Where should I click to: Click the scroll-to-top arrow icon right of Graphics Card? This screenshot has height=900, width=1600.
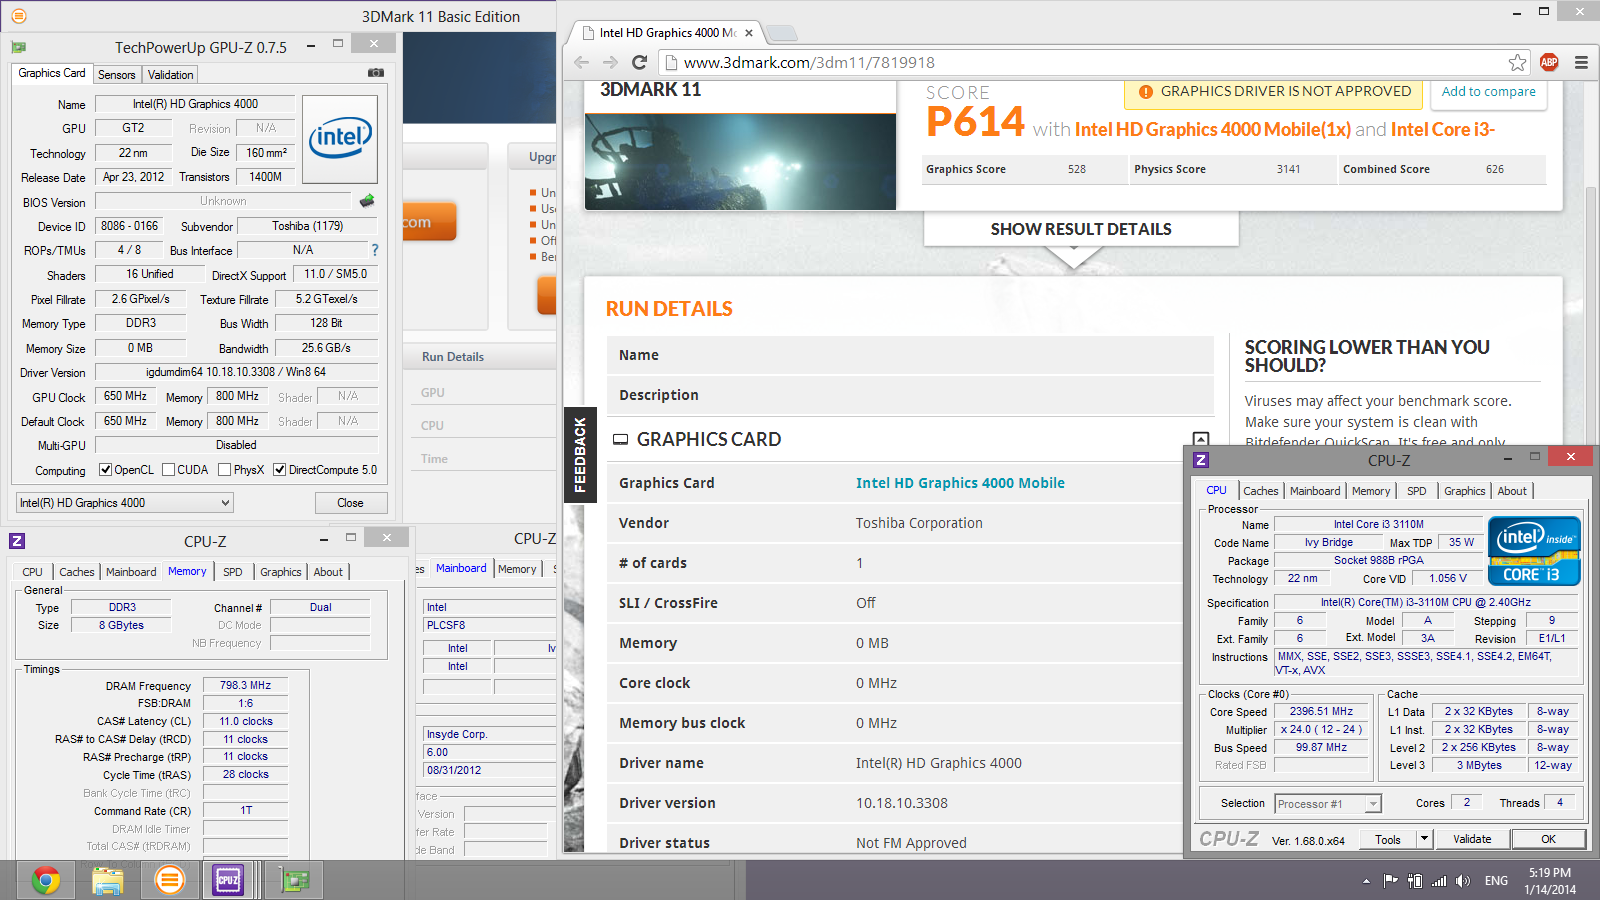1201,439
